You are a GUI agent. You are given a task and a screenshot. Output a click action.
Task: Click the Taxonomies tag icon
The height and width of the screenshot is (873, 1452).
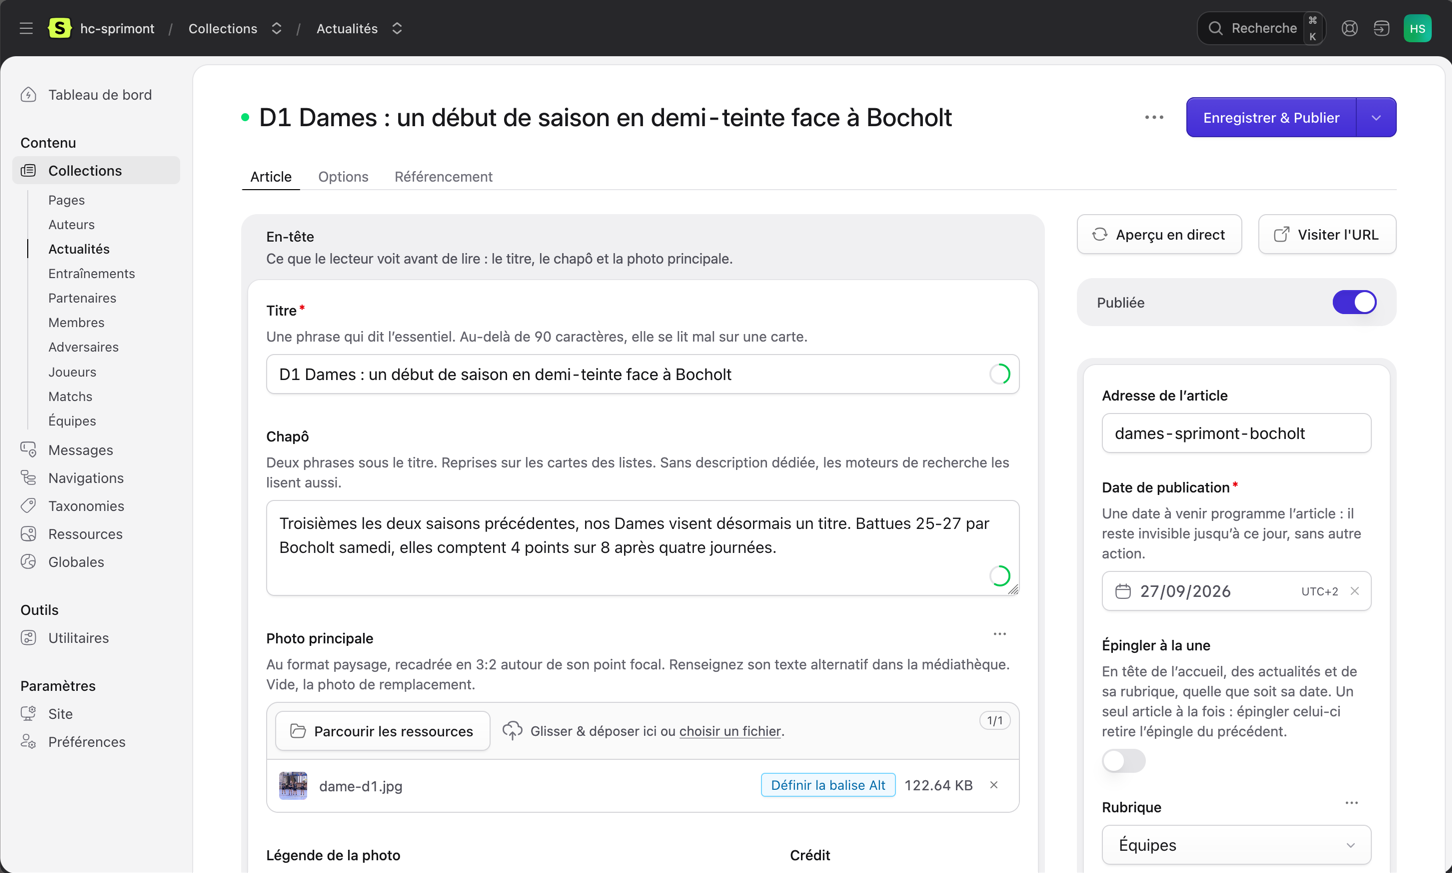[28, 506]
